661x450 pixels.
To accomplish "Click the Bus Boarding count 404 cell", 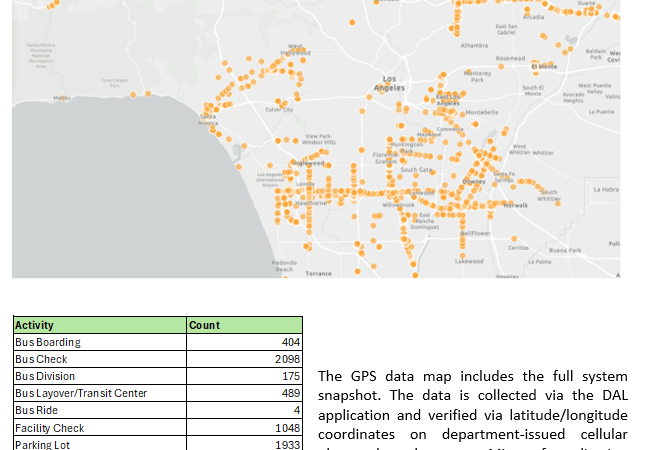I will coord(244,342).
